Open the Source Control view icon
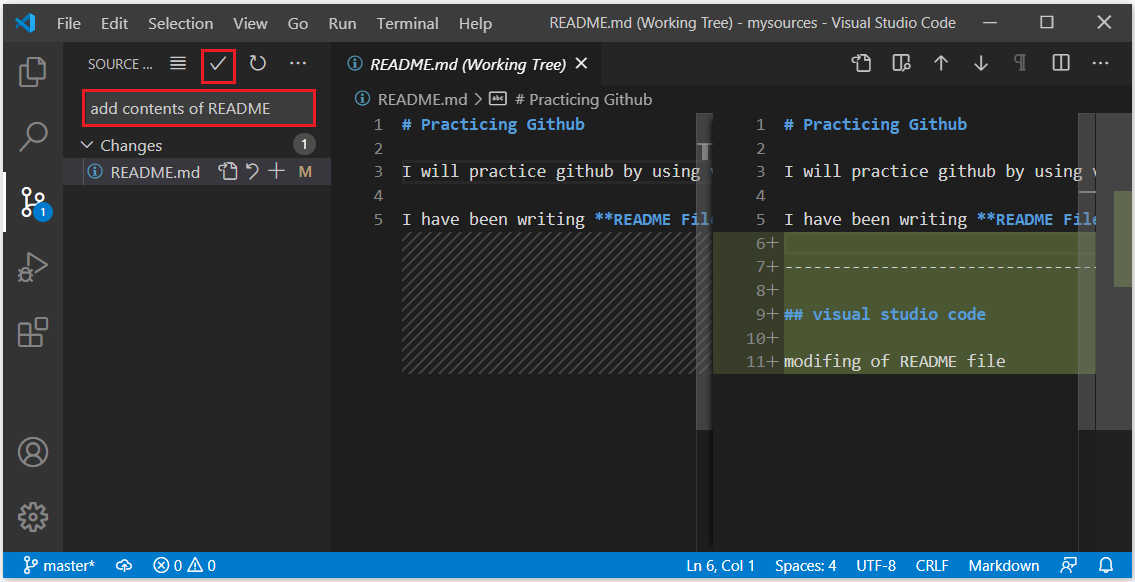Viewport: 1135px width, 582px height. (x=33, y=203)
